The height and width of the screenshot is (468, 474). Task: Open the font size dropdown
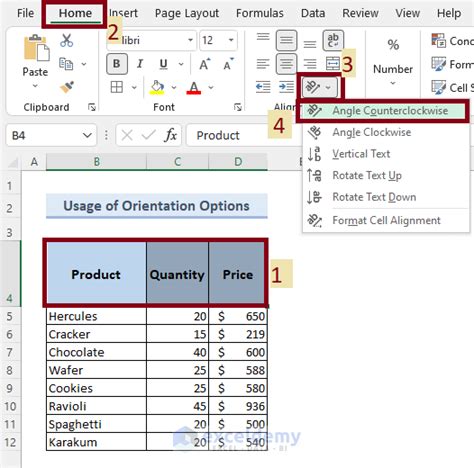click(231, 40)
